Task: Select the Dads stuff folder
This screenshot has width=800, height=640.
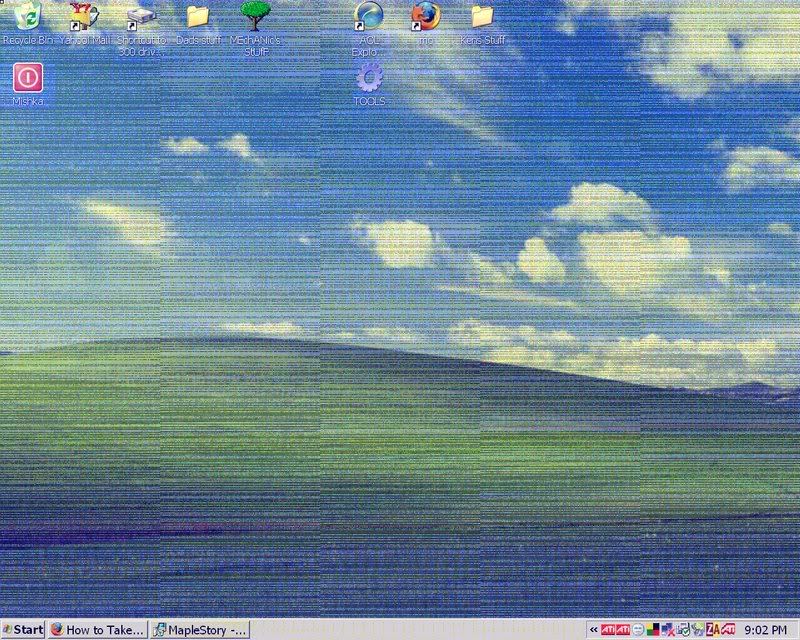Action: coord(198,23)
